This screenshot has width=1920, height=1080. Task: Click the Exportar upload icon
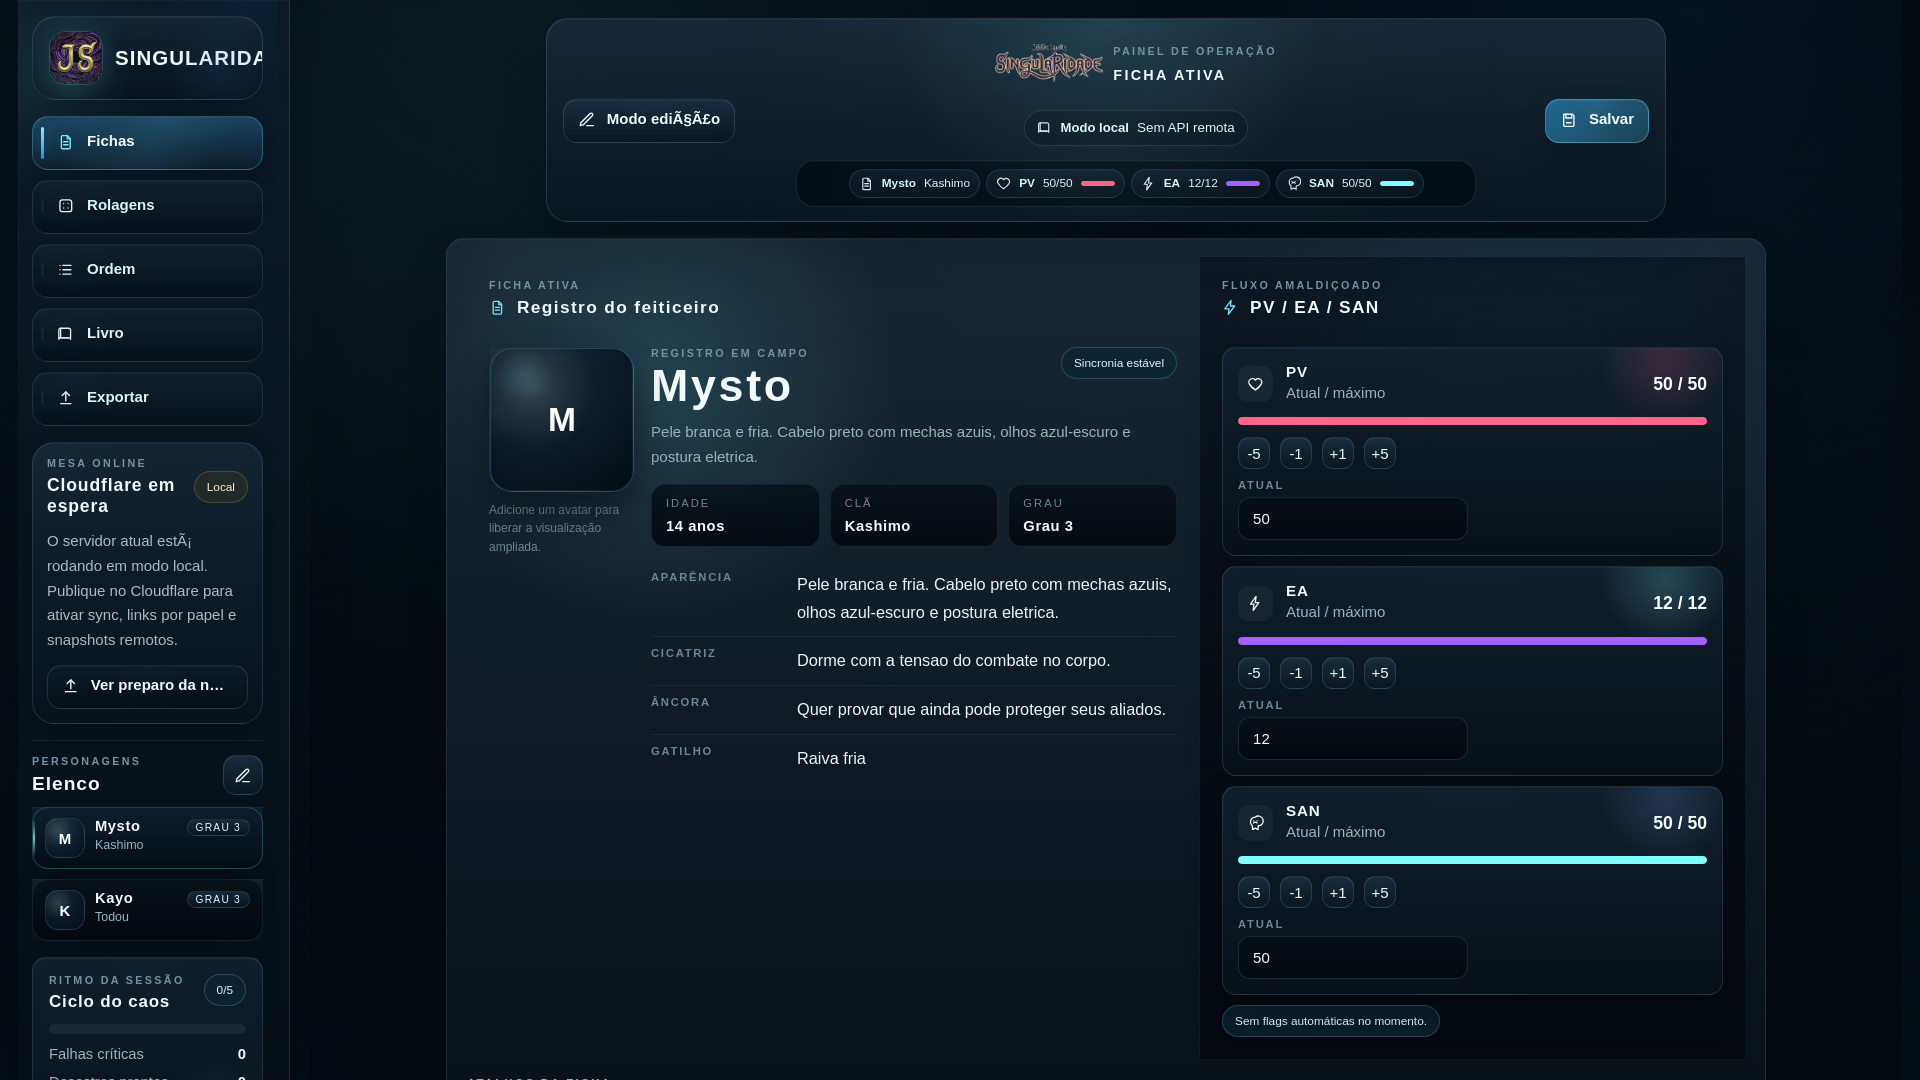[66, 398]
